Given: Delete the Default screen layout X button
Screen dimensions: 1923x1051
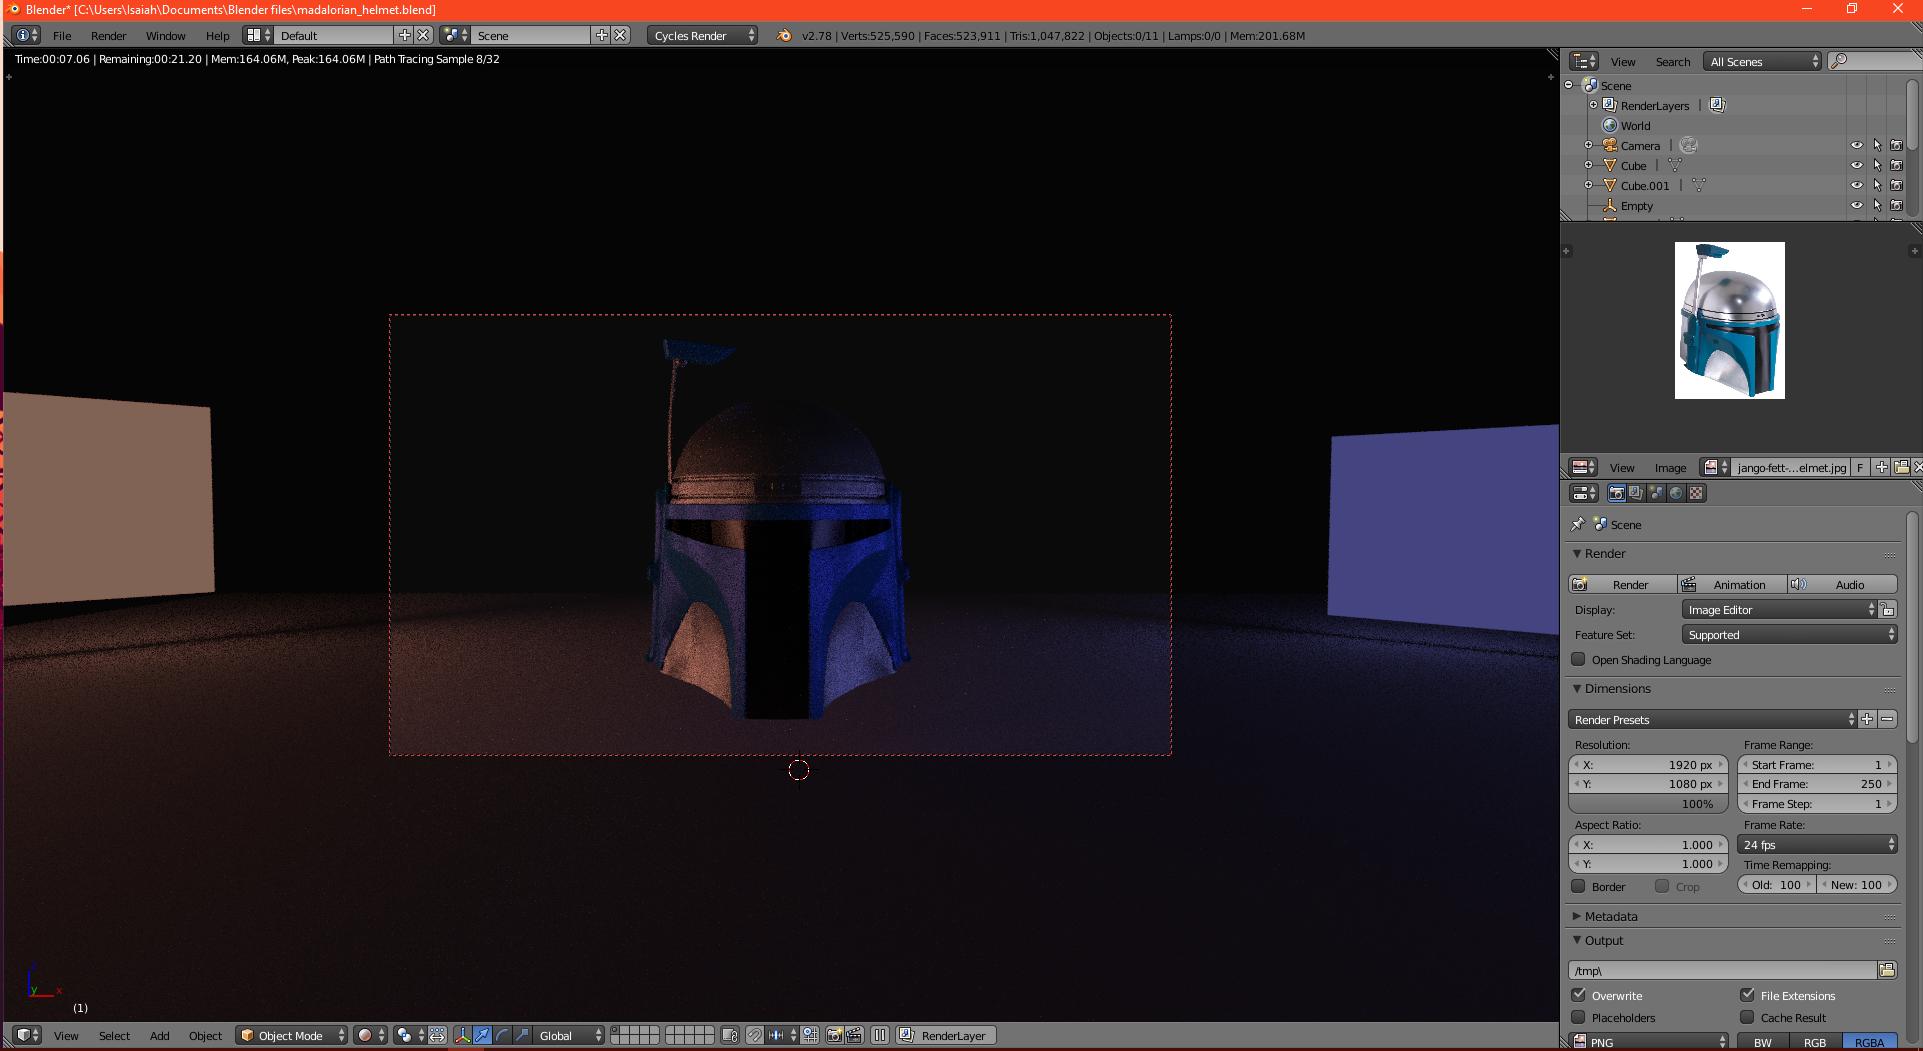Looking at the screenshot, I should (423, 35).
